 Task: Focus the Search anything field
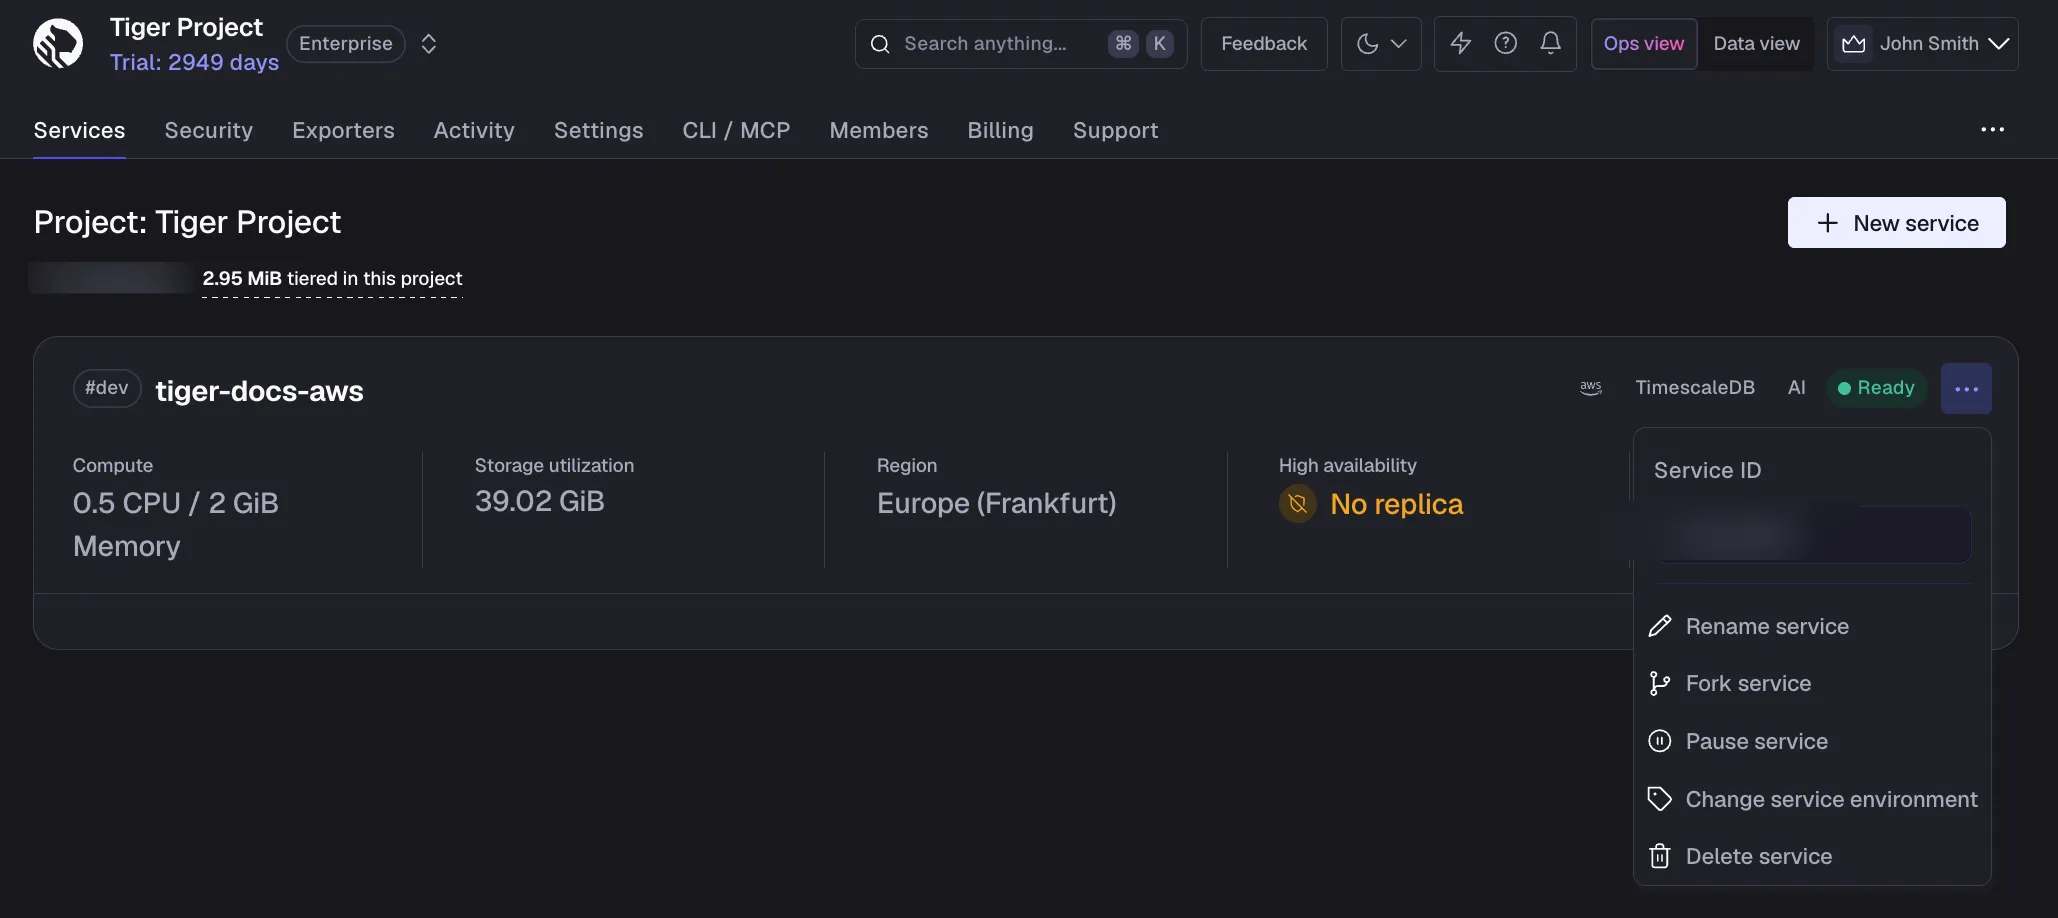click(x=1021, y=44)
